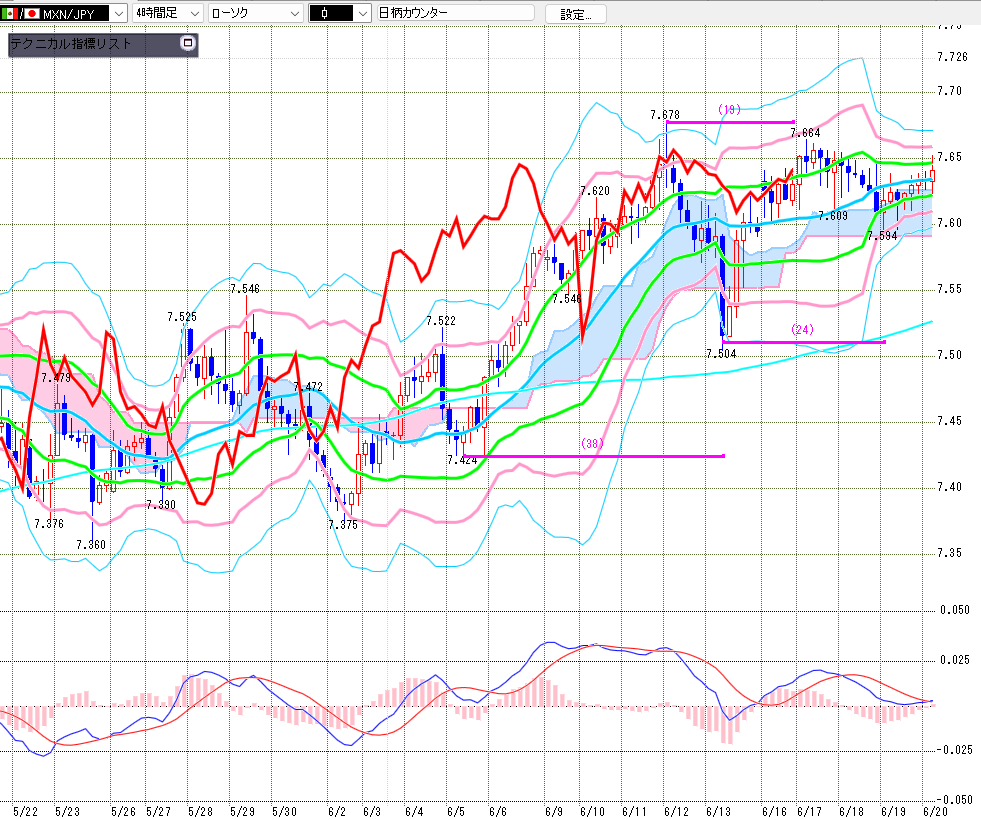Open the candle color style dropdown
This screenshot has height=820, width=981.
pyautogui.click(x=340, y=13)
